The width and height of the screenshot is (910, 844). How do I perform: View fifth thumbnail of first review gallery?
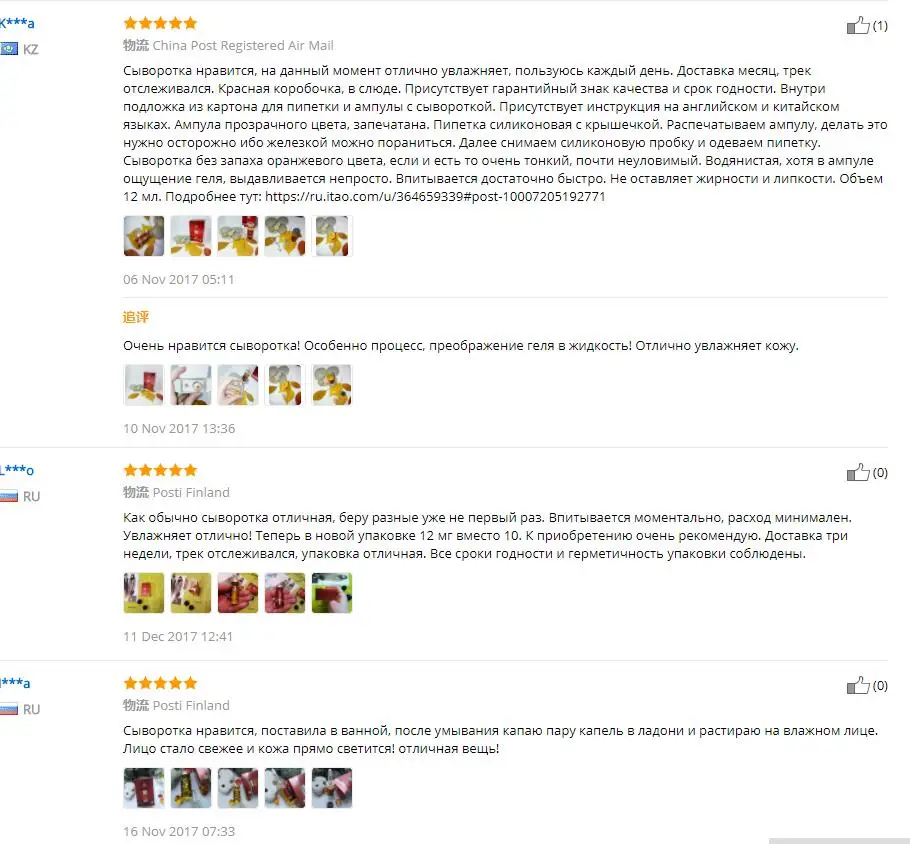[332, 236]
